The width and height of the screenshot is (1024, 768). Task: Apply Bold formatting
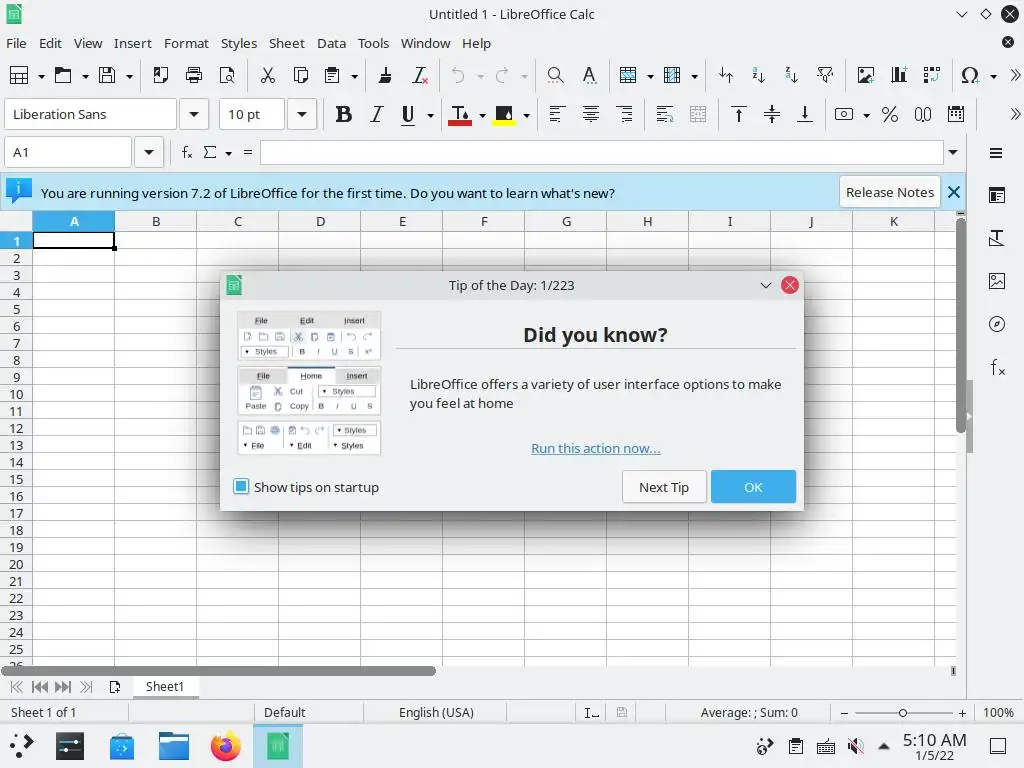click(344, 114)
